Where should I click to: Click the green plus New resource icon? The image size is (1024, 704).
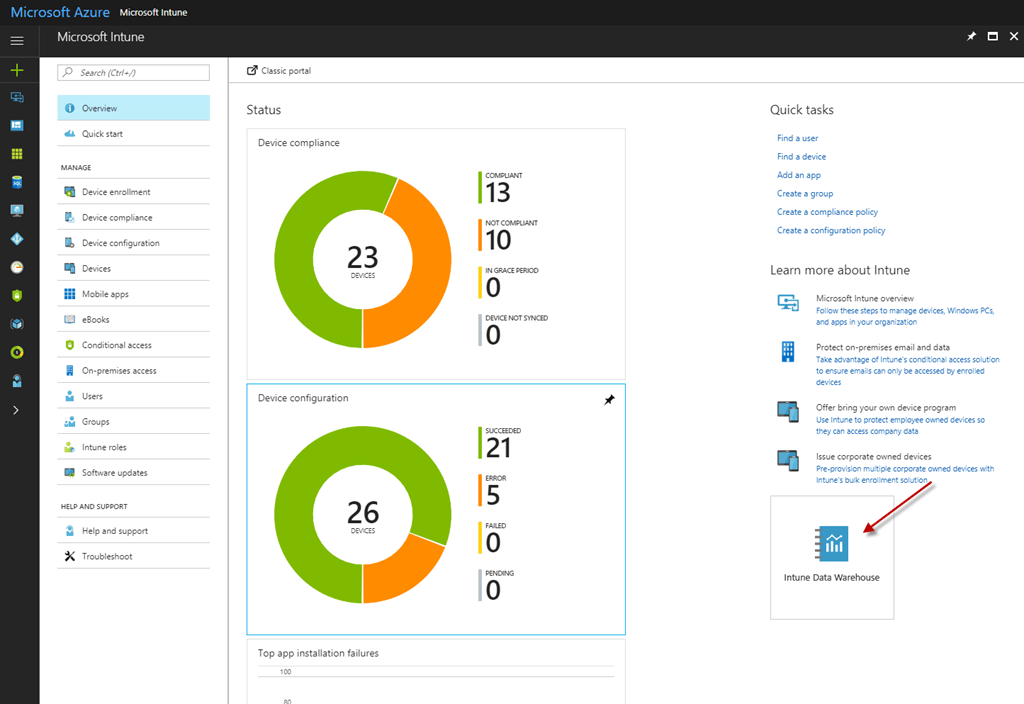click(17, 70)
